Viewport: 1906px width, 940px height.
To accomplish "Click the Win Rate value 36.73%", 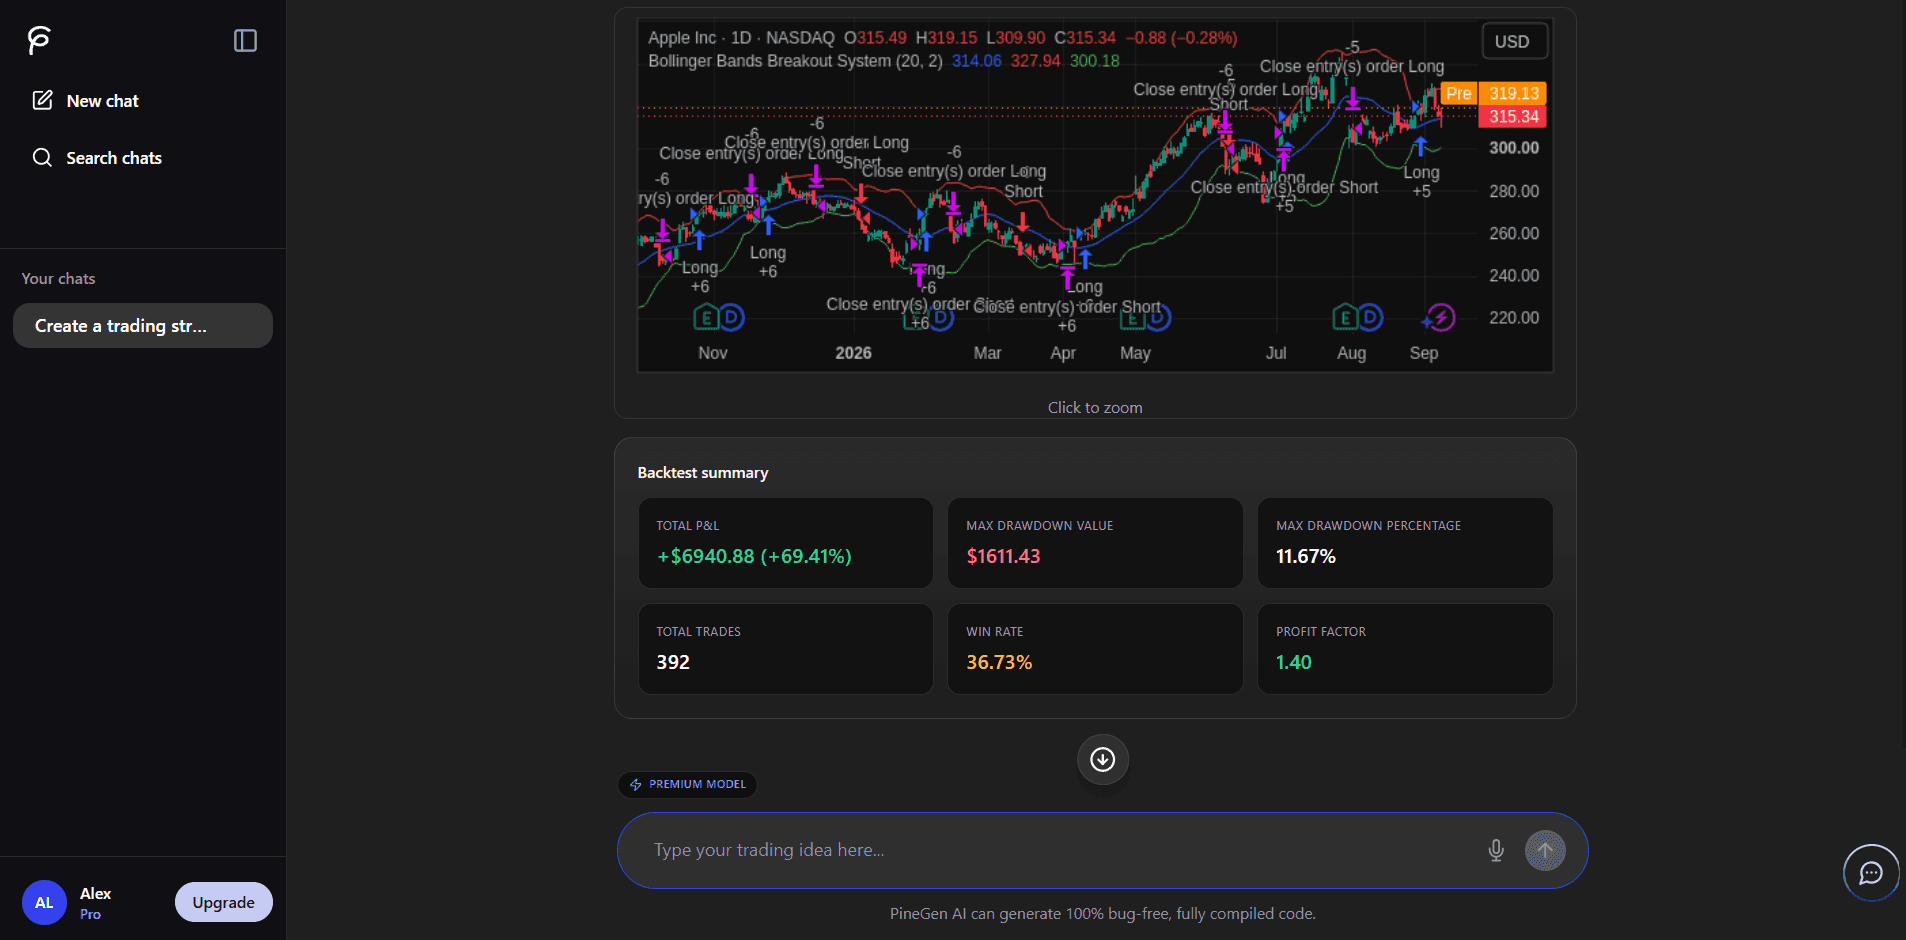I will click(x=999, y=662).
